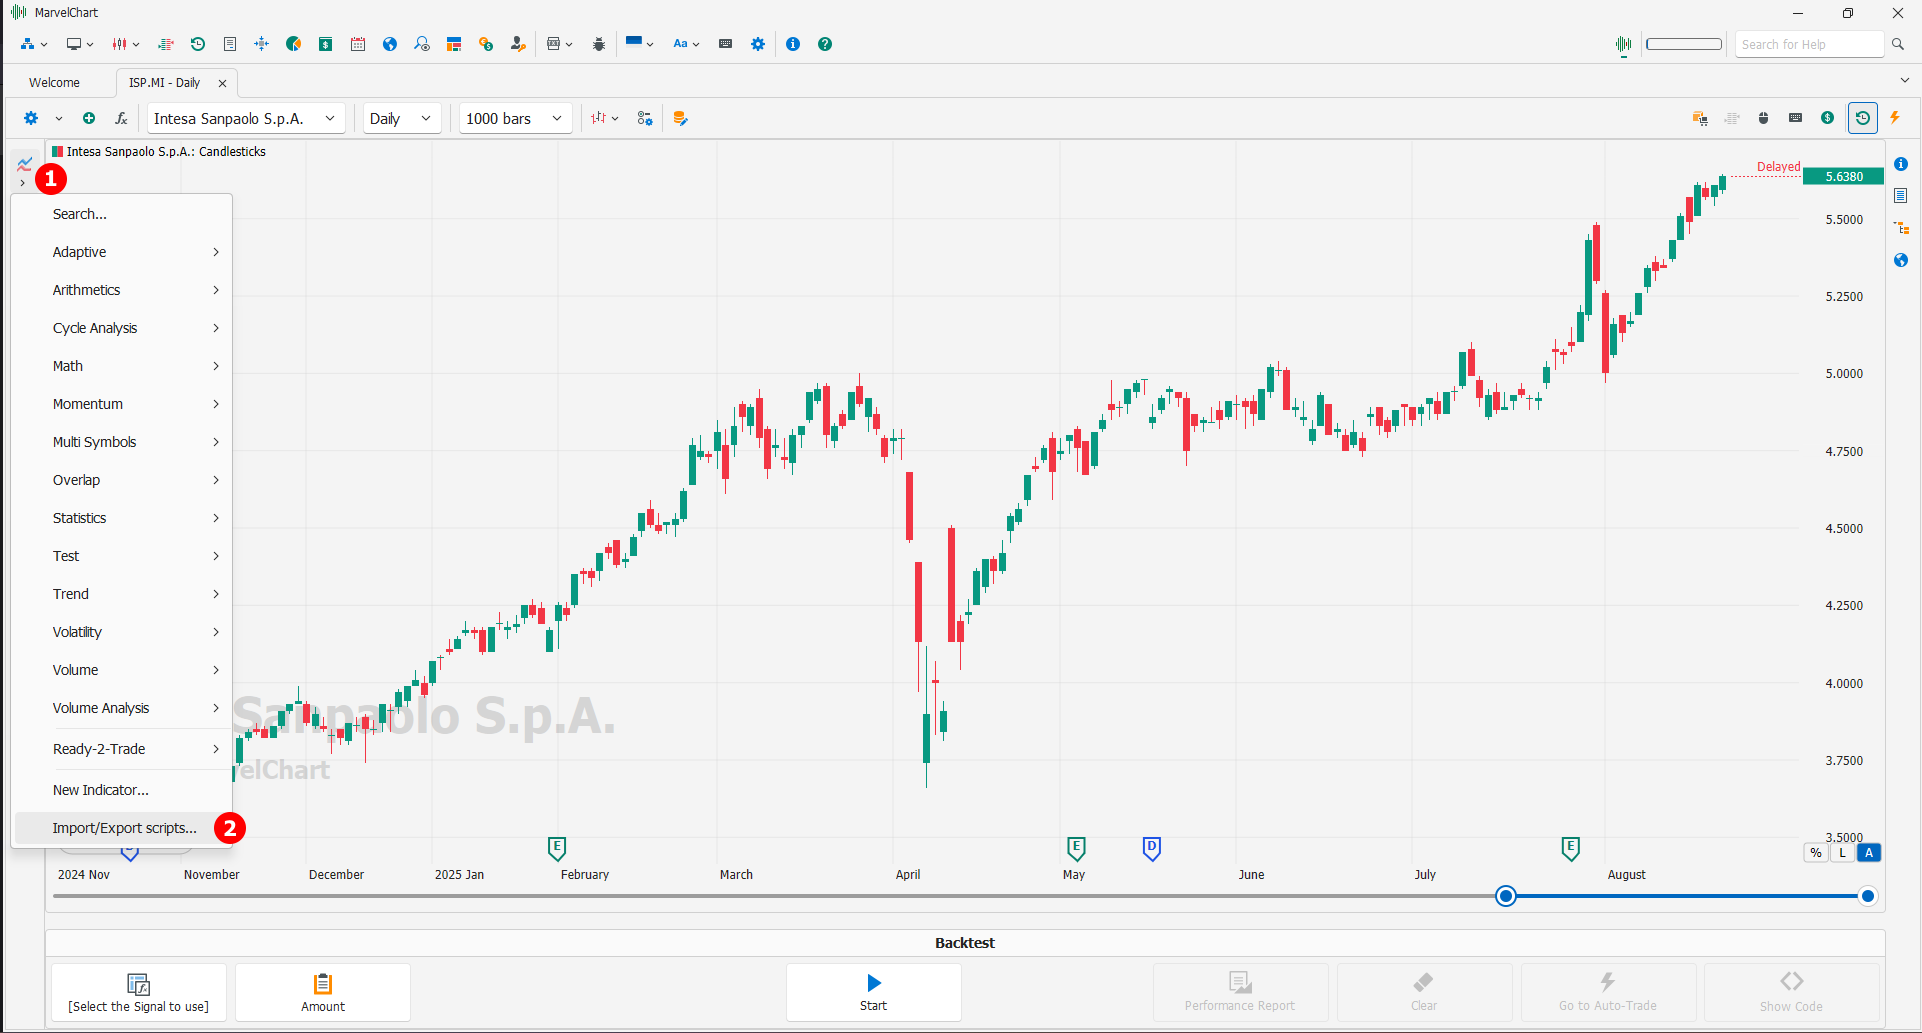1922x1033 pixels.
Task: Open the economic calendar icon
Action: (x=358, y=44)
